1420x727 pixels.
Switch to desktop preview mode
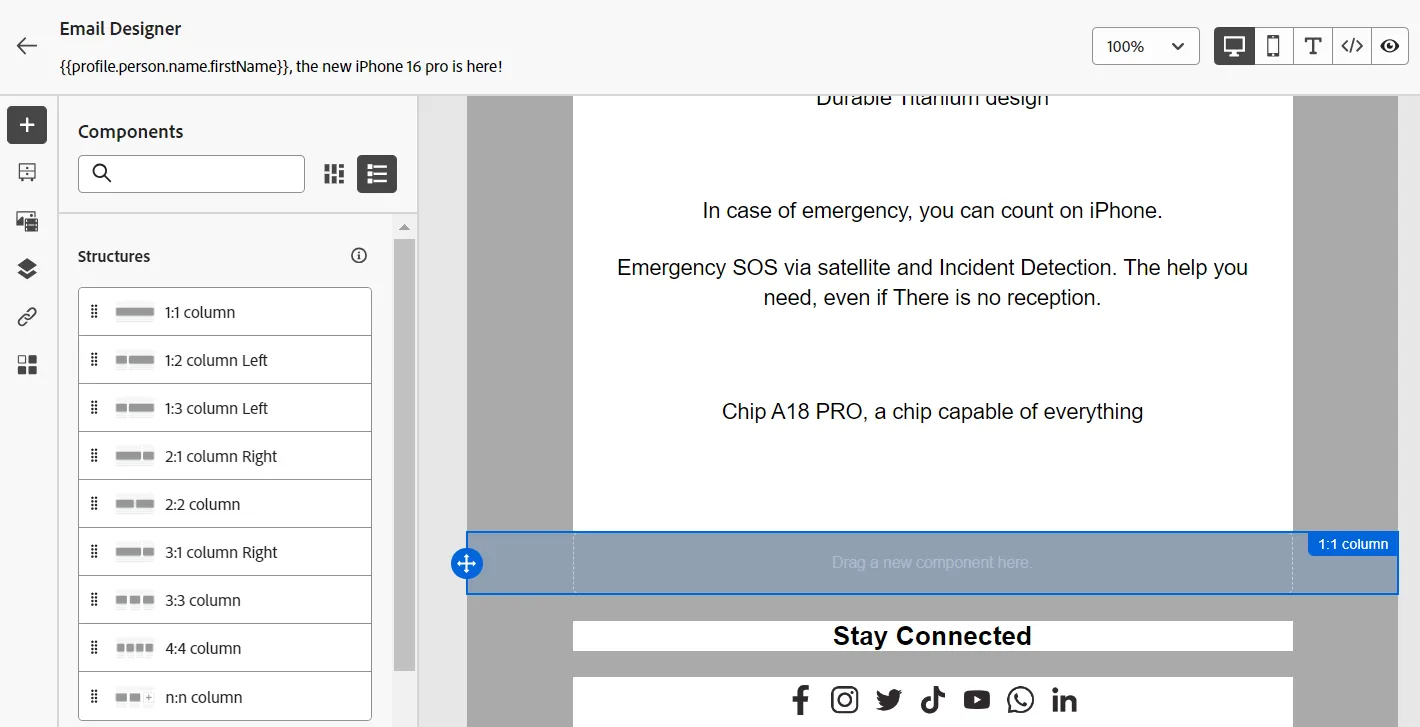coord(1234,46)
